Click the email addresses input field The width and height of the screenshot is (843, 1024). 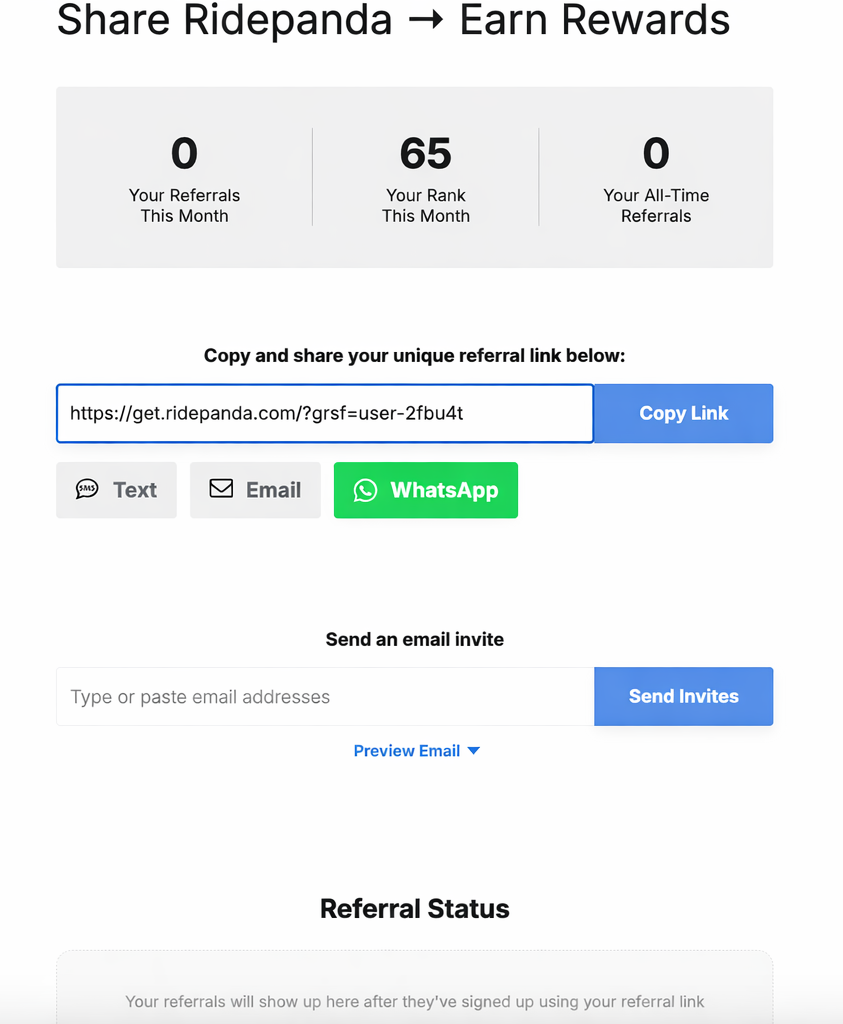pyautogui.click(x=325, y=697)
